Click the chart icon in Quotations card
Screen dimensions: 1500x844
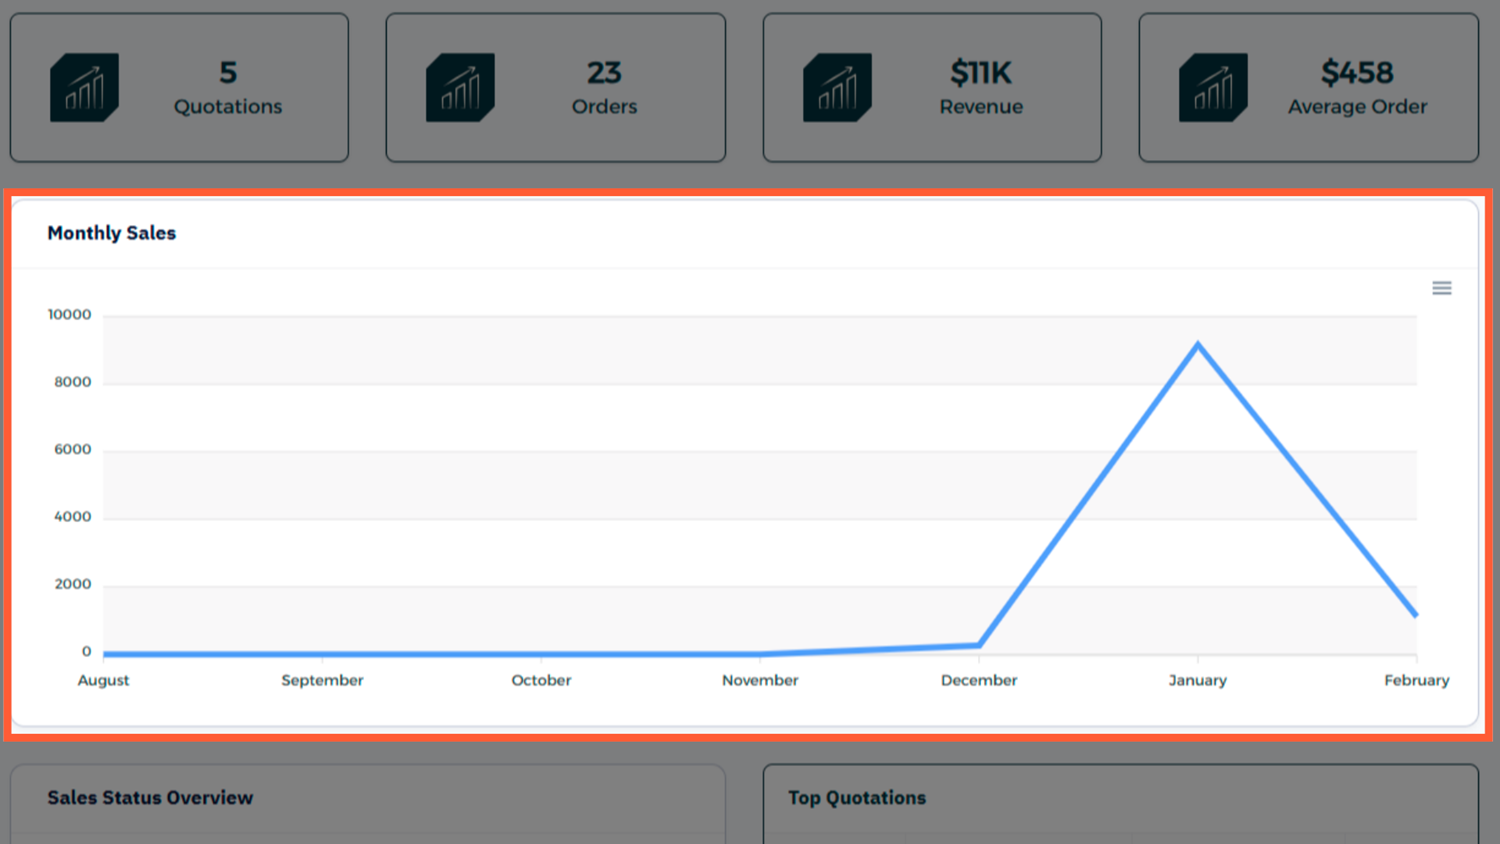(x=84, y=88)
